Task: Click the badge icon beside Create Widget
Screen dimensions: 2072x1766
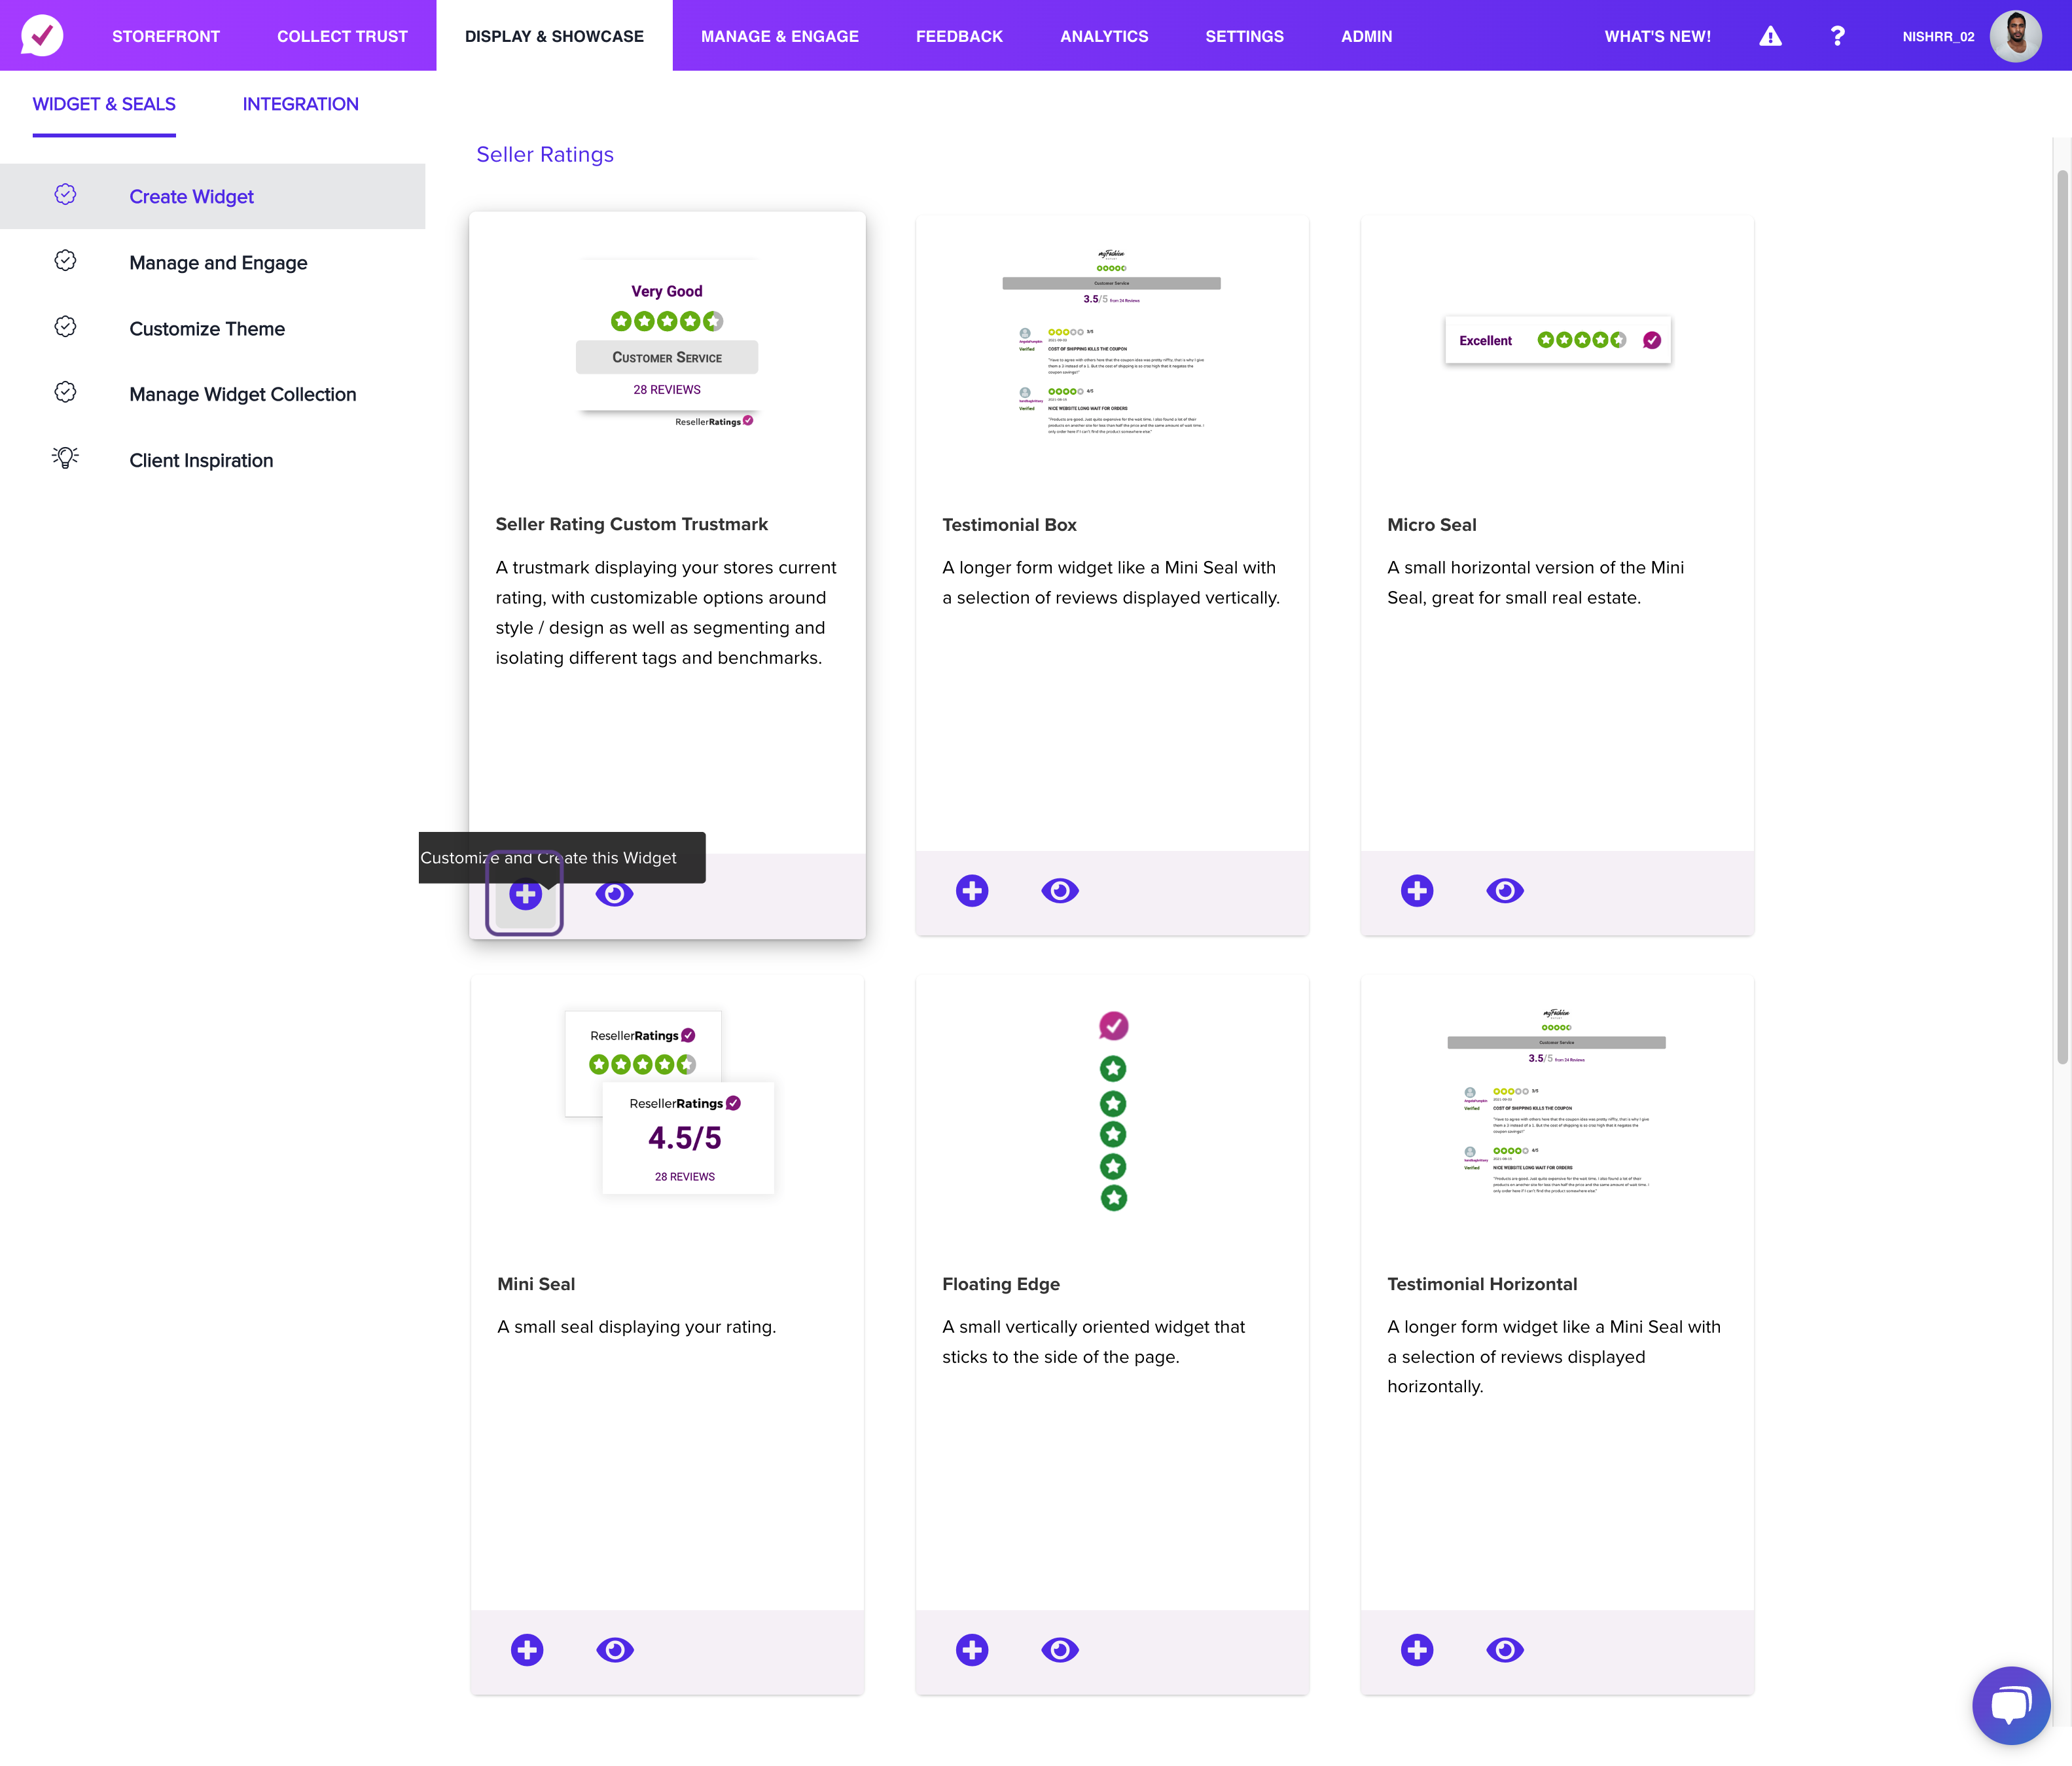Action: click(x=65, y=195)
